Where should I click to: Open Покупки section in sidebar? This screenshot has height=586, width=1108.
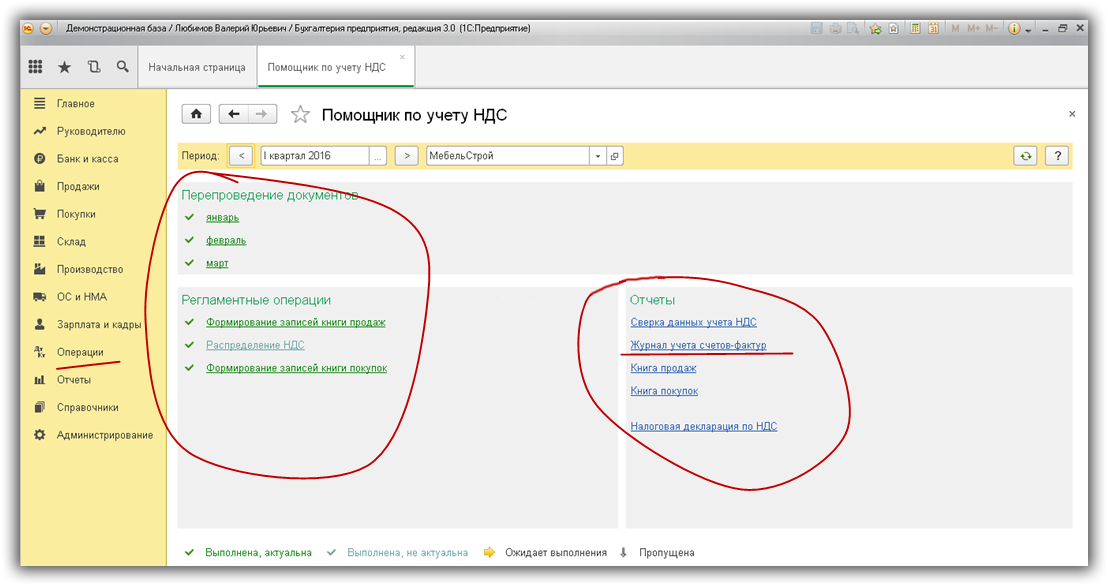[x=76, y=214]
